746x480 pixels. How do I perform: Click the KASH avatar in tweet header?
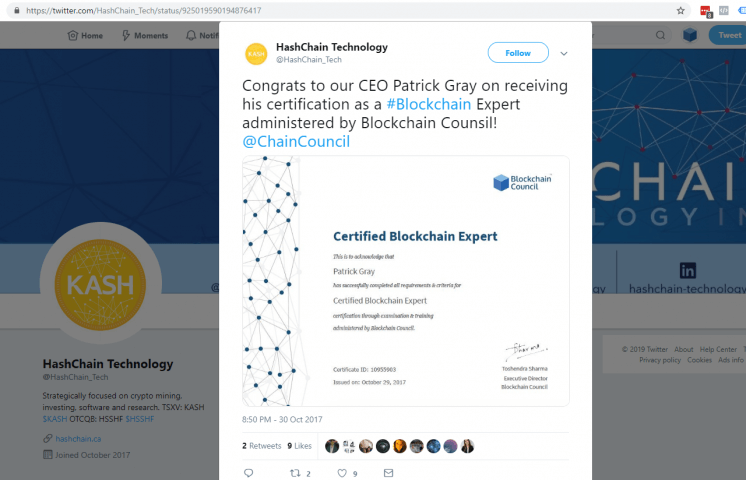pyautogui.click(x=256, y=53)
